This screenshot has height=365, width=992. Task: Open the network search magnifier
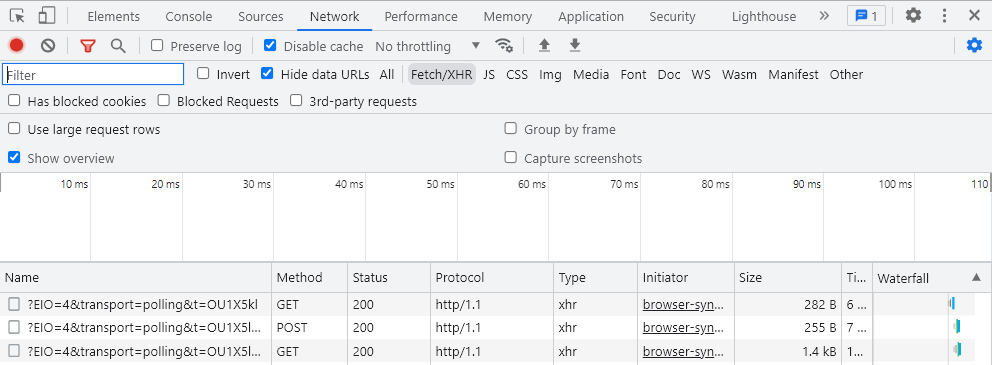point(118,46)
